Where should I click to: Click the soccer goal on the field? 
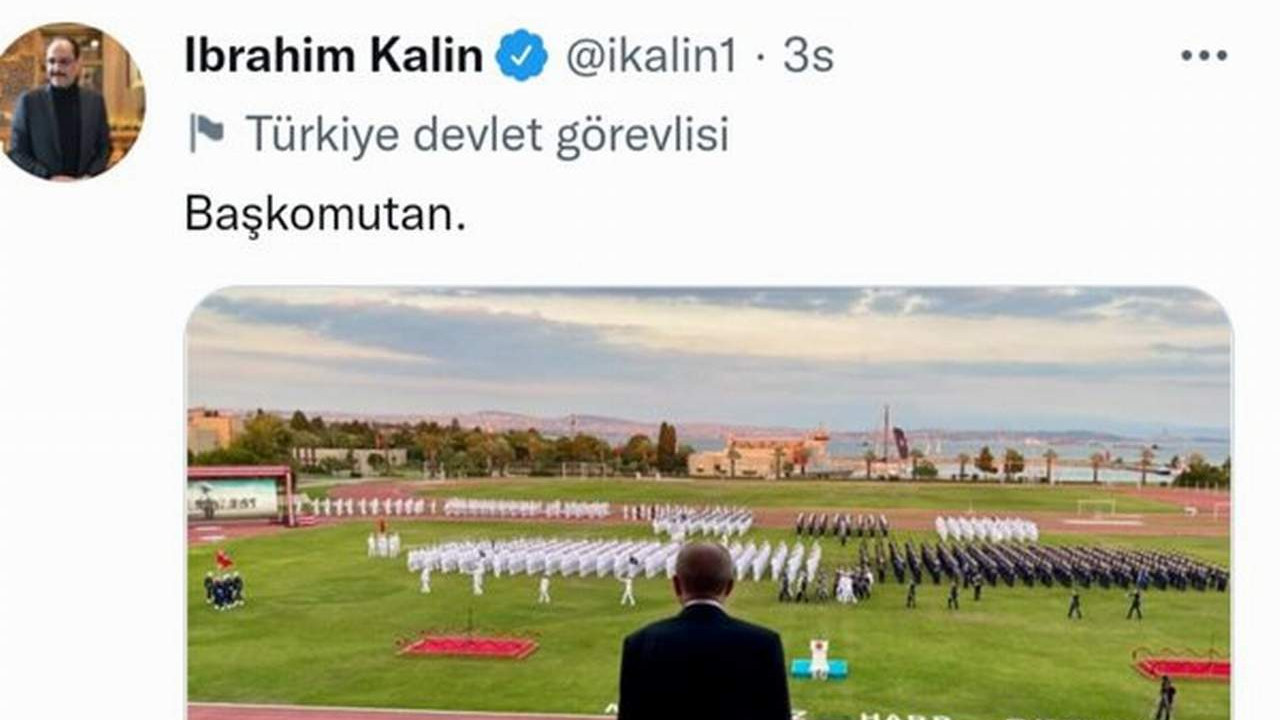(x=1096, y=507)
